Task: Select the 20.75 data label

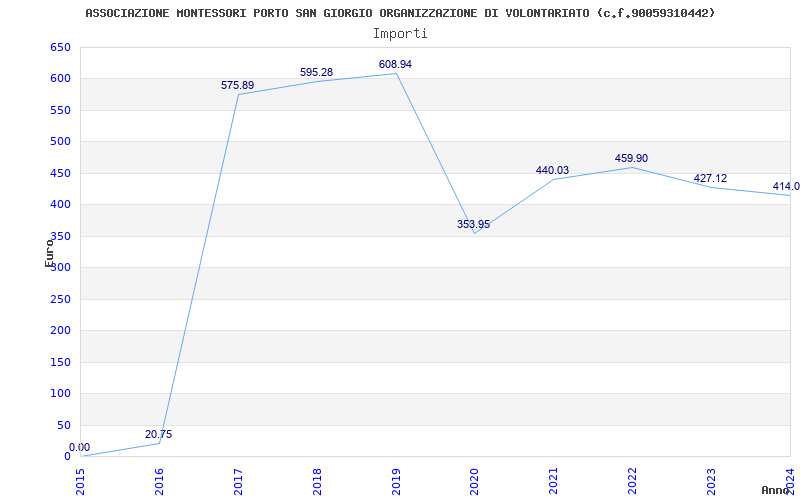Action: click(159, 434)
